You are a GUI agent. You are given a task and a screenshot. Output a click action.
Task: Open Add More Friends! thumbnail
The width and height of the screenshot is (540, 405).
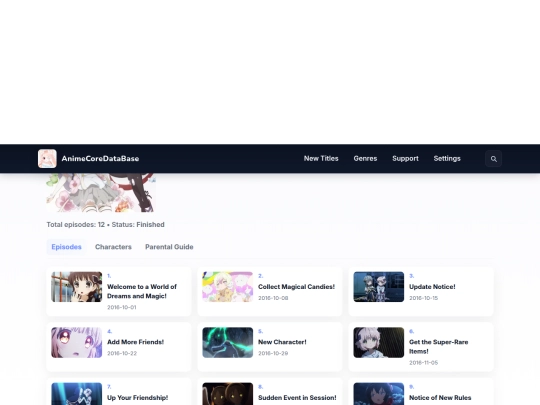(76, 342)
